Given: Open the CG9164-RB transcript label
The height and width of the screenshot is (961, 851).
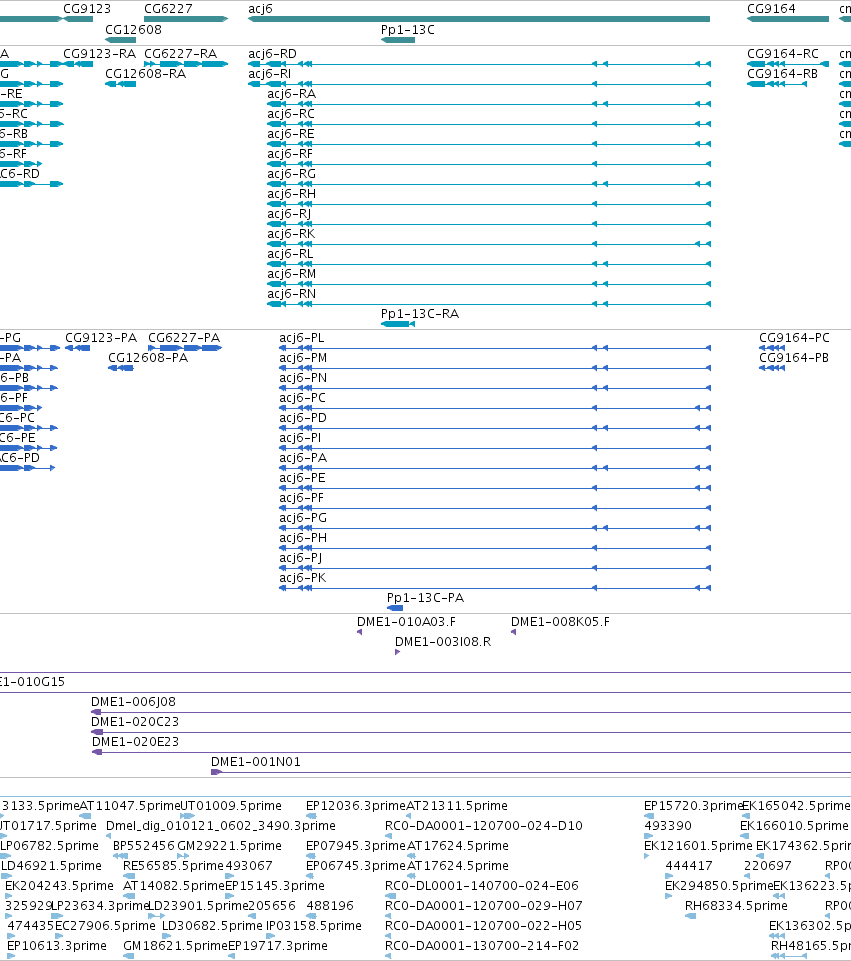Looking at the screenshot, I should coord(782,74).
